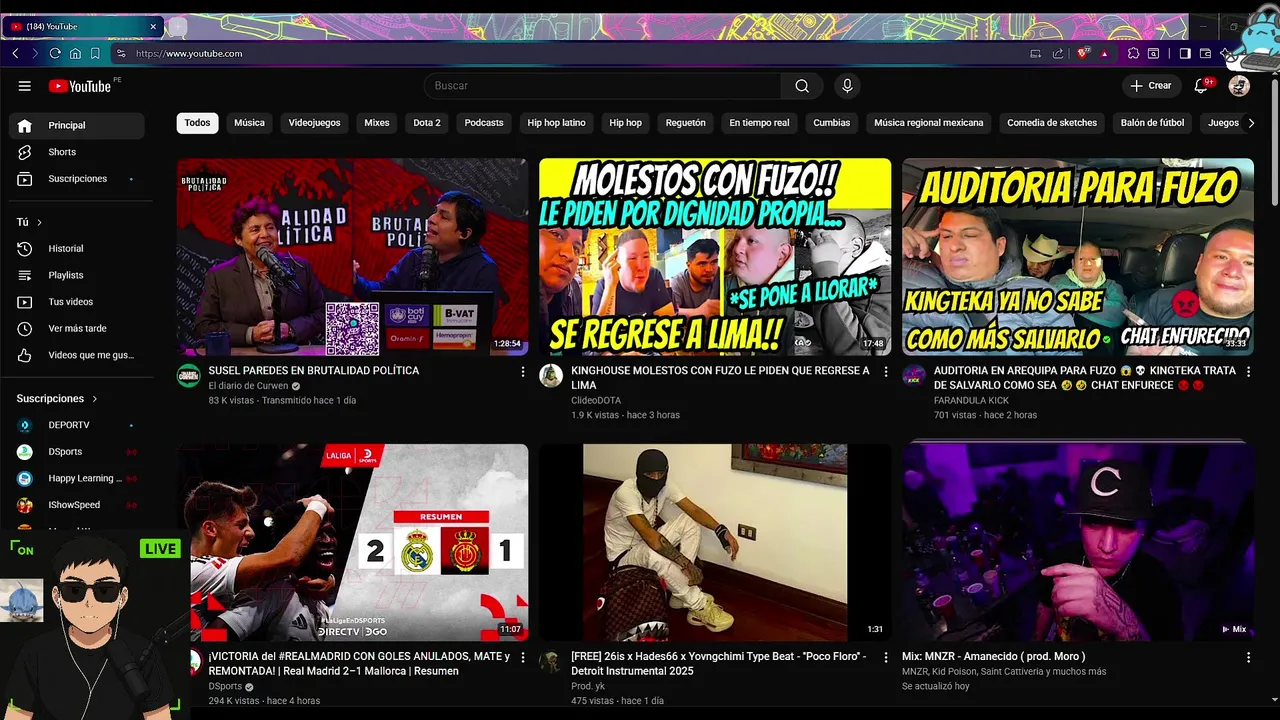Image resolution: width=1280 pixels, height=720 pixels.
Task: Play the MOLESTOS CON FUZO thumbnail
Action: (x=715, y=257)
